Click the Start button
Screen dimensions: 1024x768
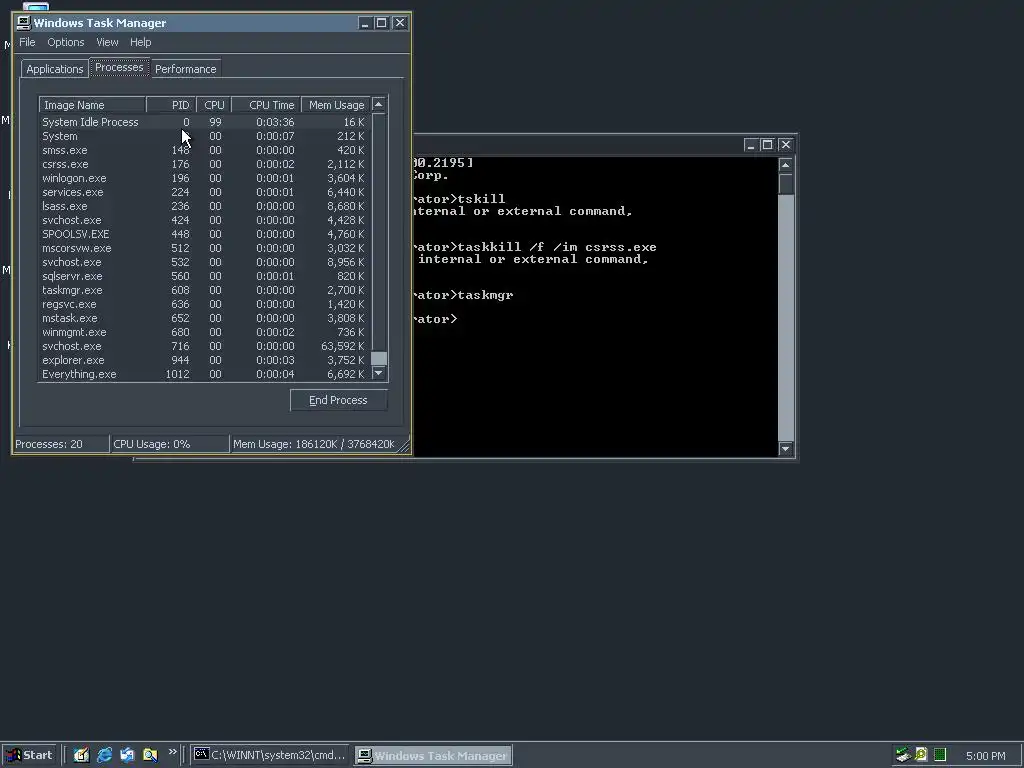coord(29,755)
